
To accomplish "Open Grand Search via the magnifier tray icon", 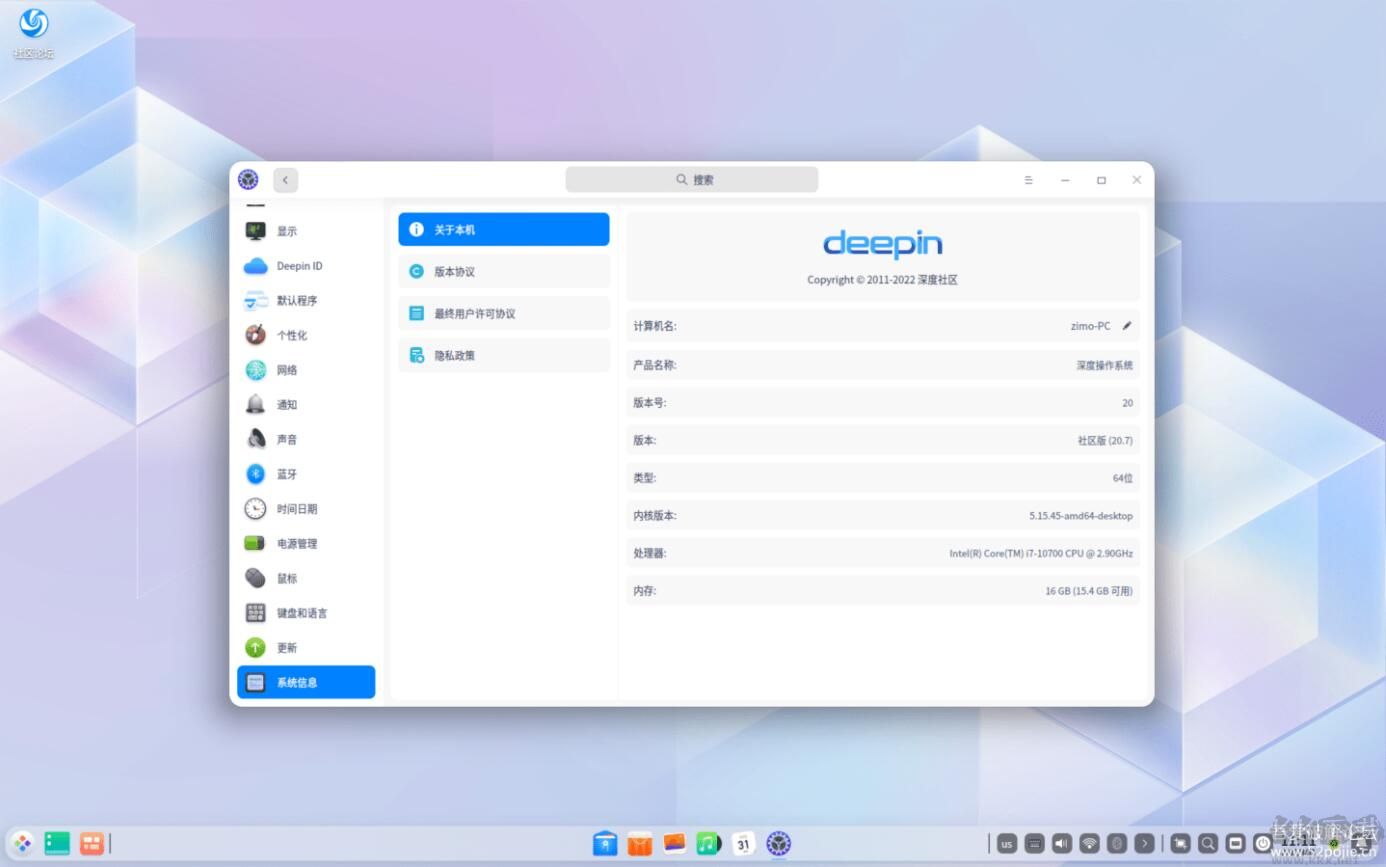I will tap(1208, 843).
